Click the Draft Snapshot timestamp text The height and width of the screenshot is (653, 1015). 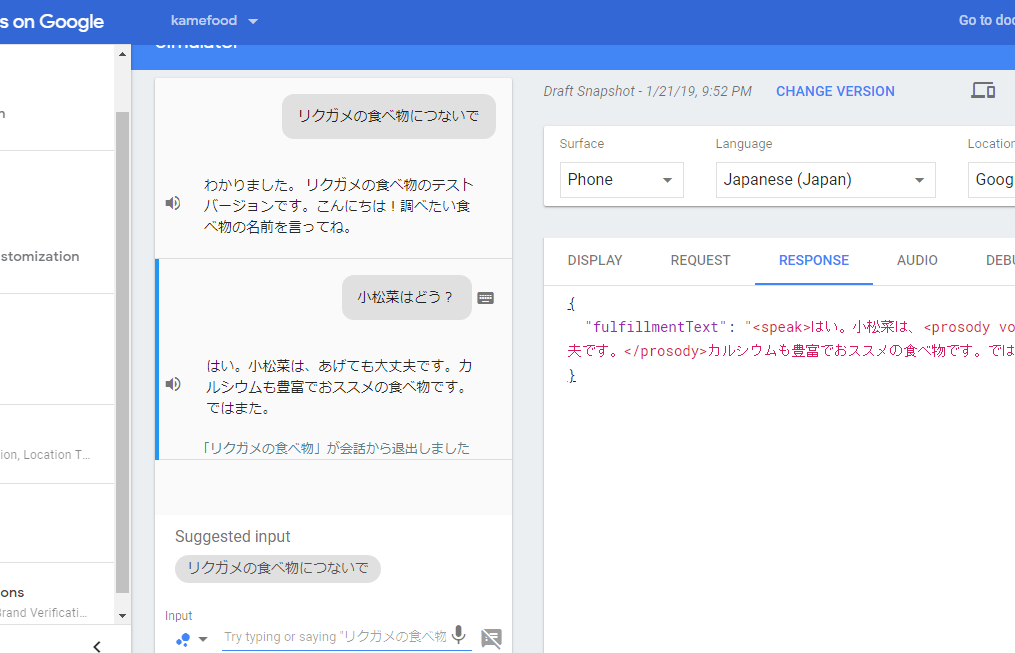pyautogui.click(x=647, y=91)
